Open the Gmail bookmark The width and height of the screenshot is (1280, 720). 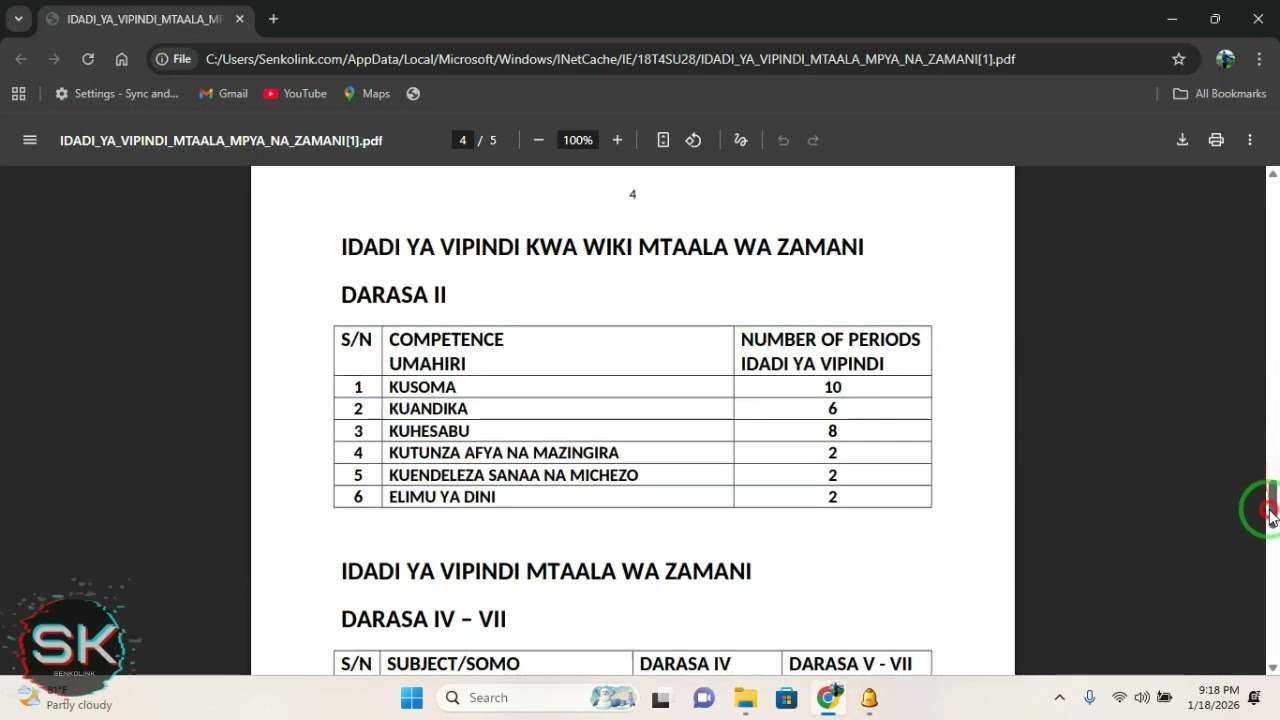(x=223, y=93)
